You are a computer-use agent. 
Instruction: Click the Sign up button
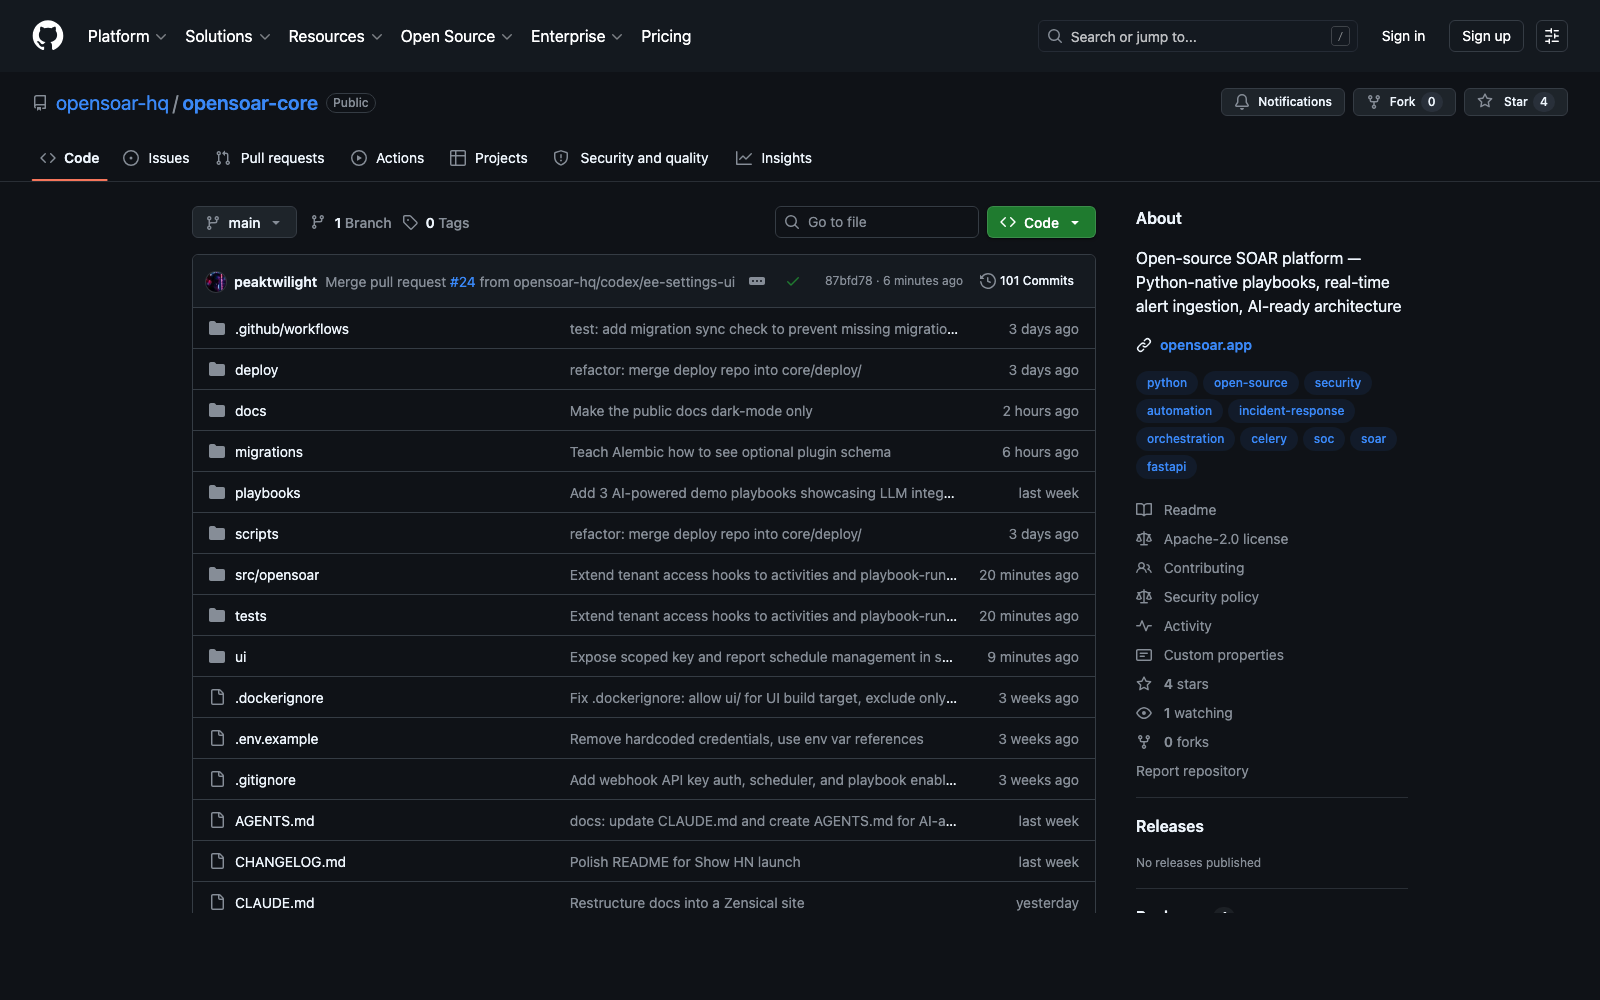click(1486, 36)
